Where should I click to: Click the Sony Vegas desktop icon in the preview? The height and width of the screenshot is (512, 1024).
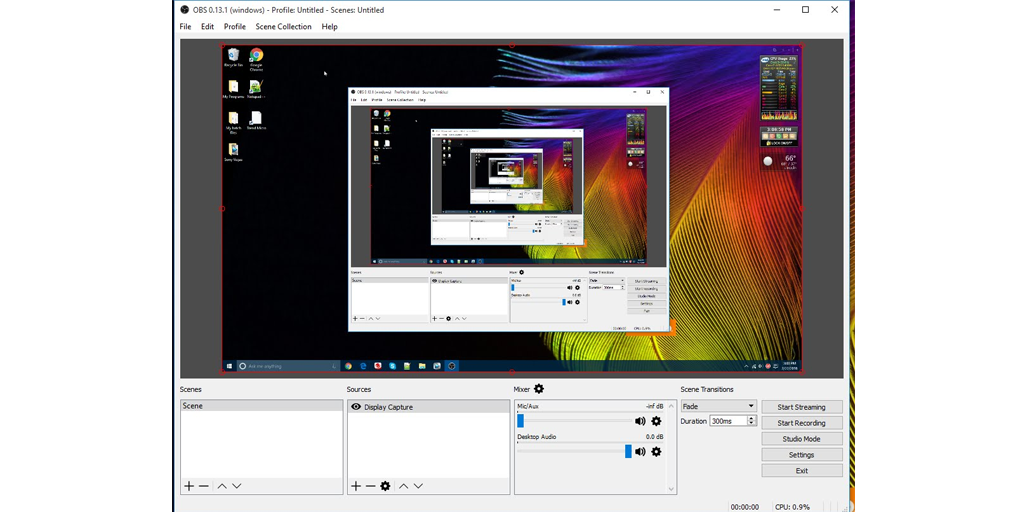tap(233, 152)
